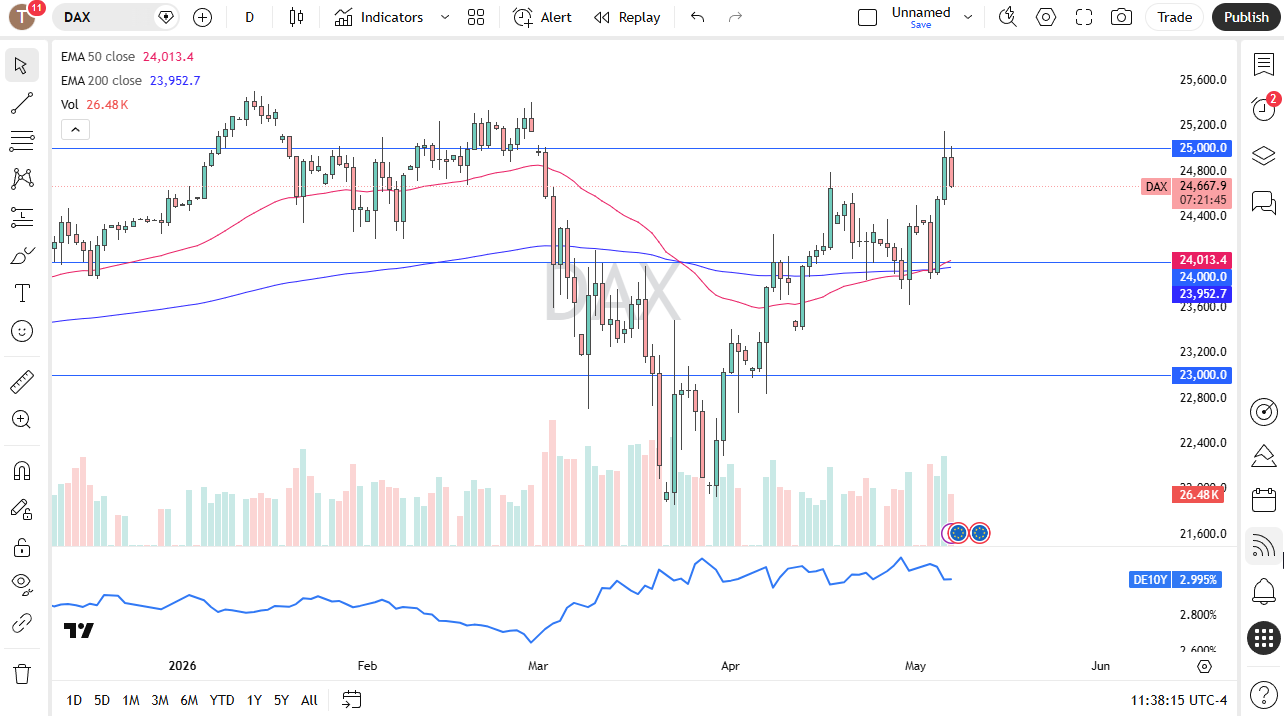Select the YTD date range
The image size is (1284, 716).
point(222,700)
